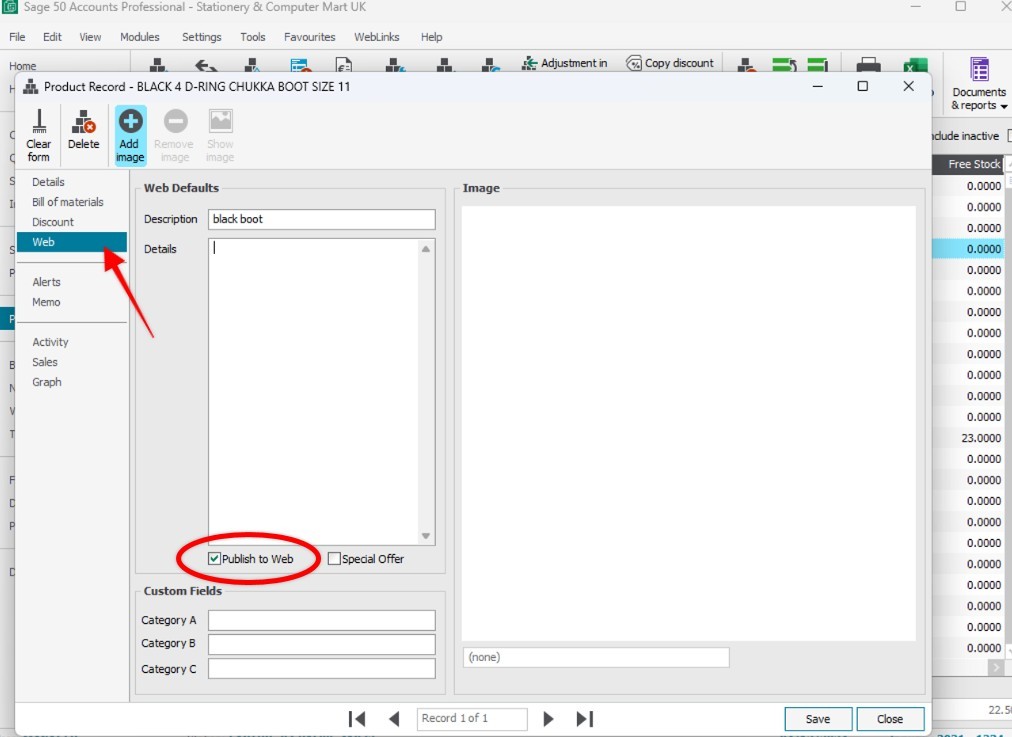Click the Record 1 of 1 field

pyautogui.click(x=472, y=718)
